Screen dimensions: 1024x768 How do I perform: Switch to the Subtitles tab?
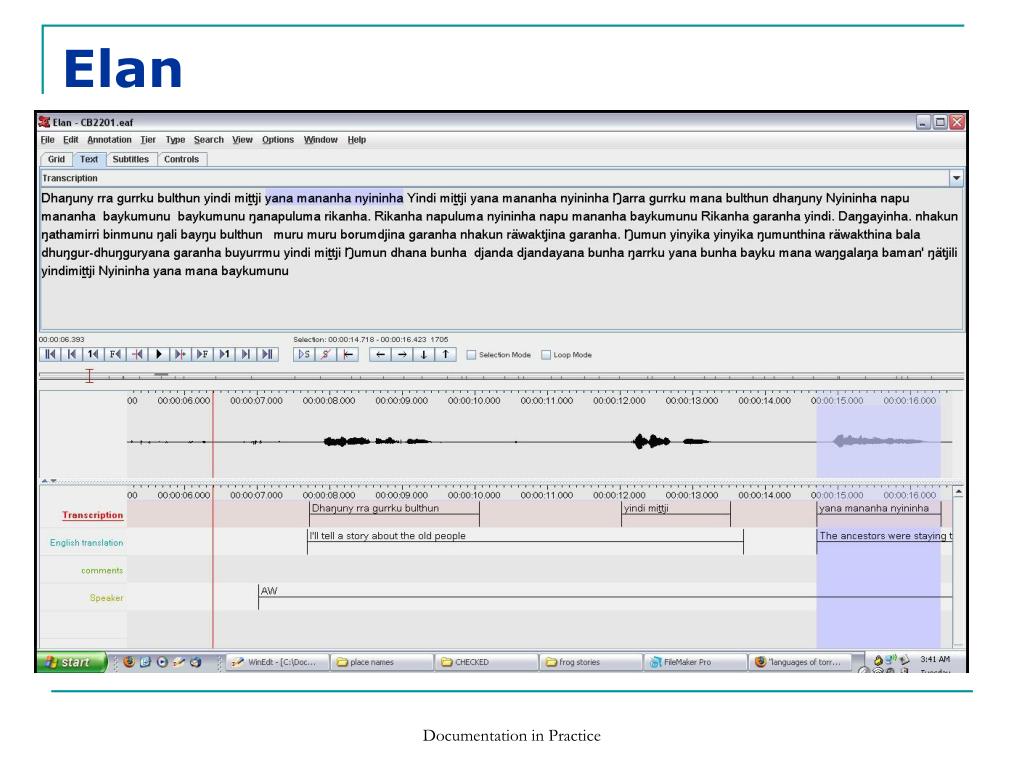(131, 159)
